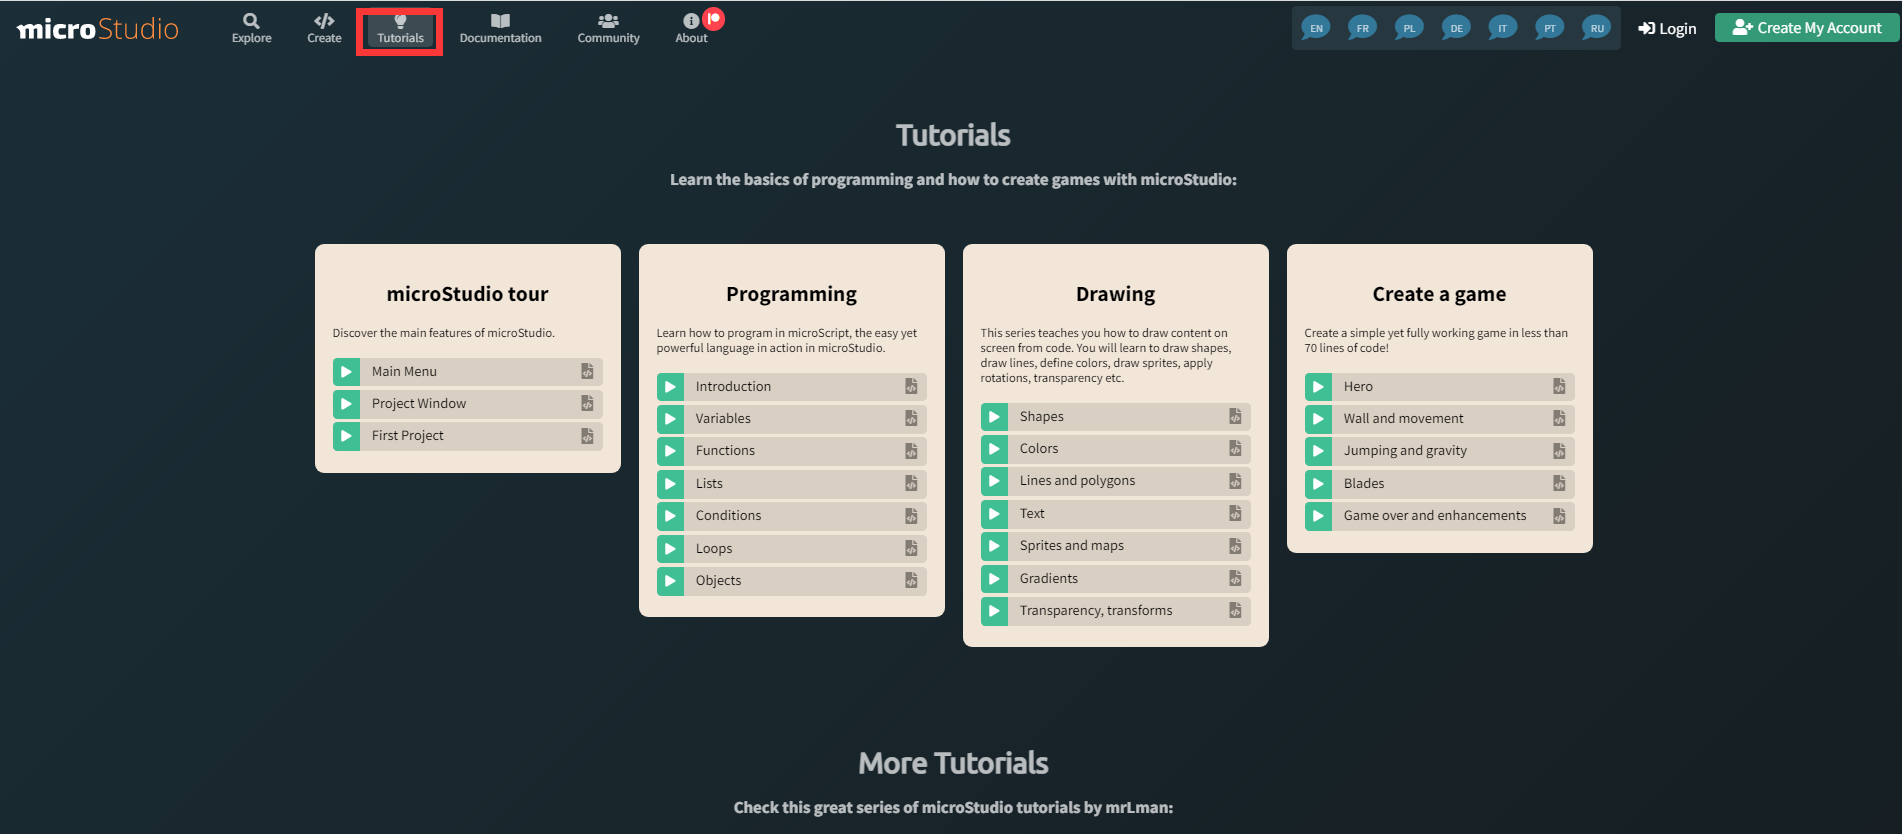
Task: Click the microStudio logo
Action: coord(98,29)
